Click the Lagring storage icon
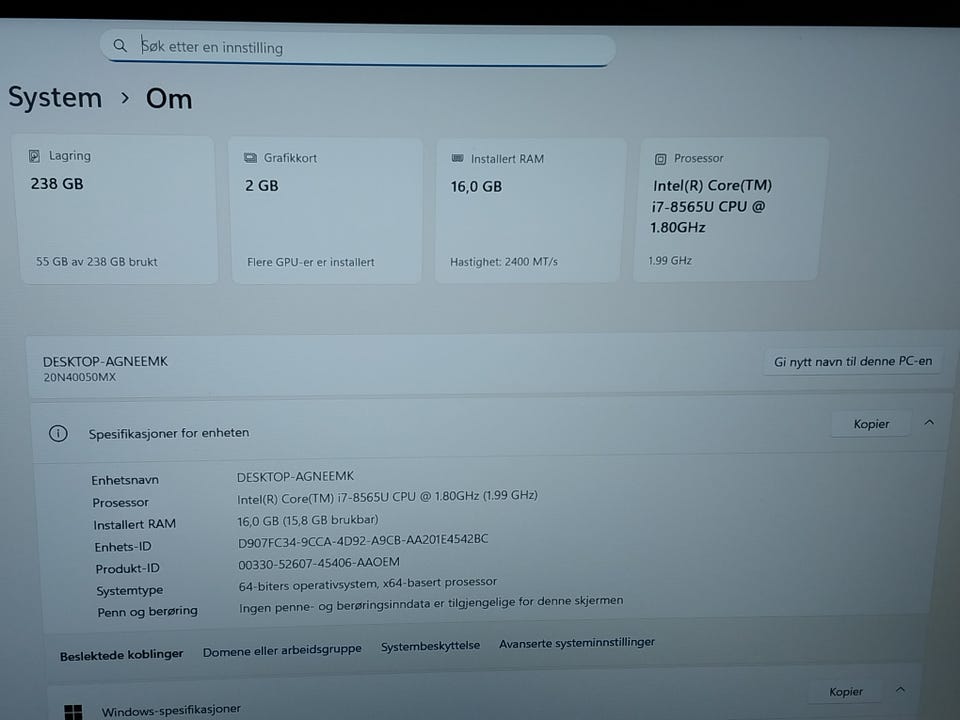 point(34,156)
